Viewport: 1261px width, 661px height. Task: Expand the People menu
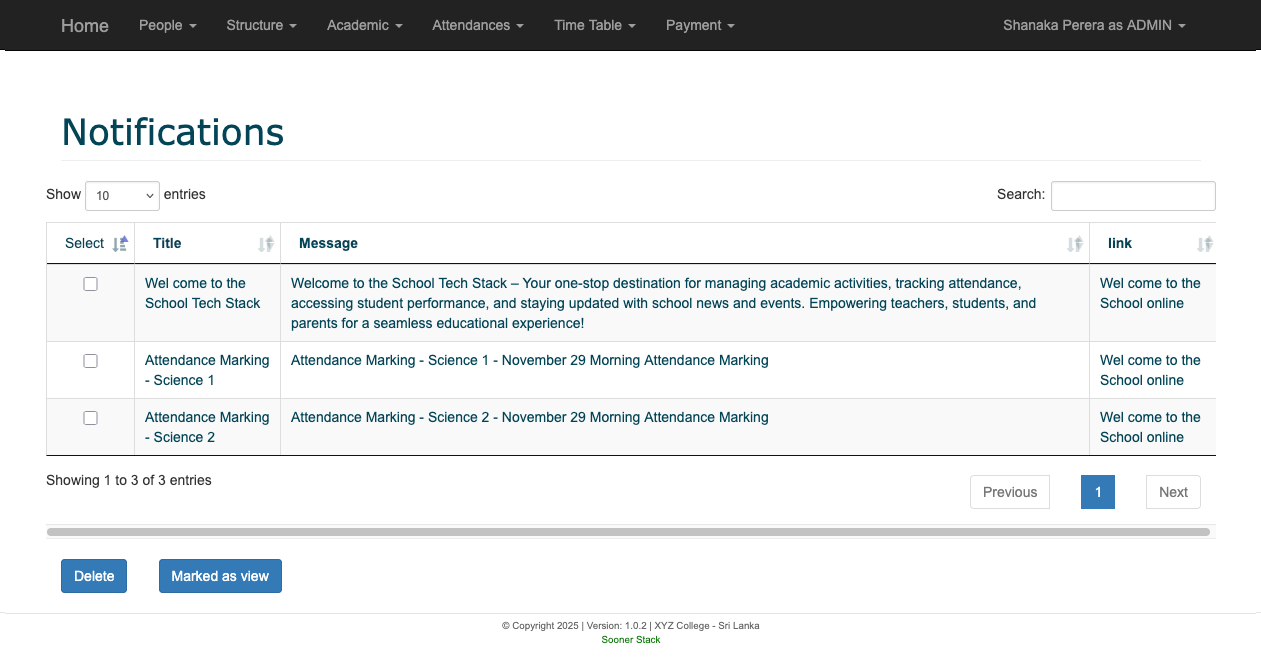tap(167, 25)
